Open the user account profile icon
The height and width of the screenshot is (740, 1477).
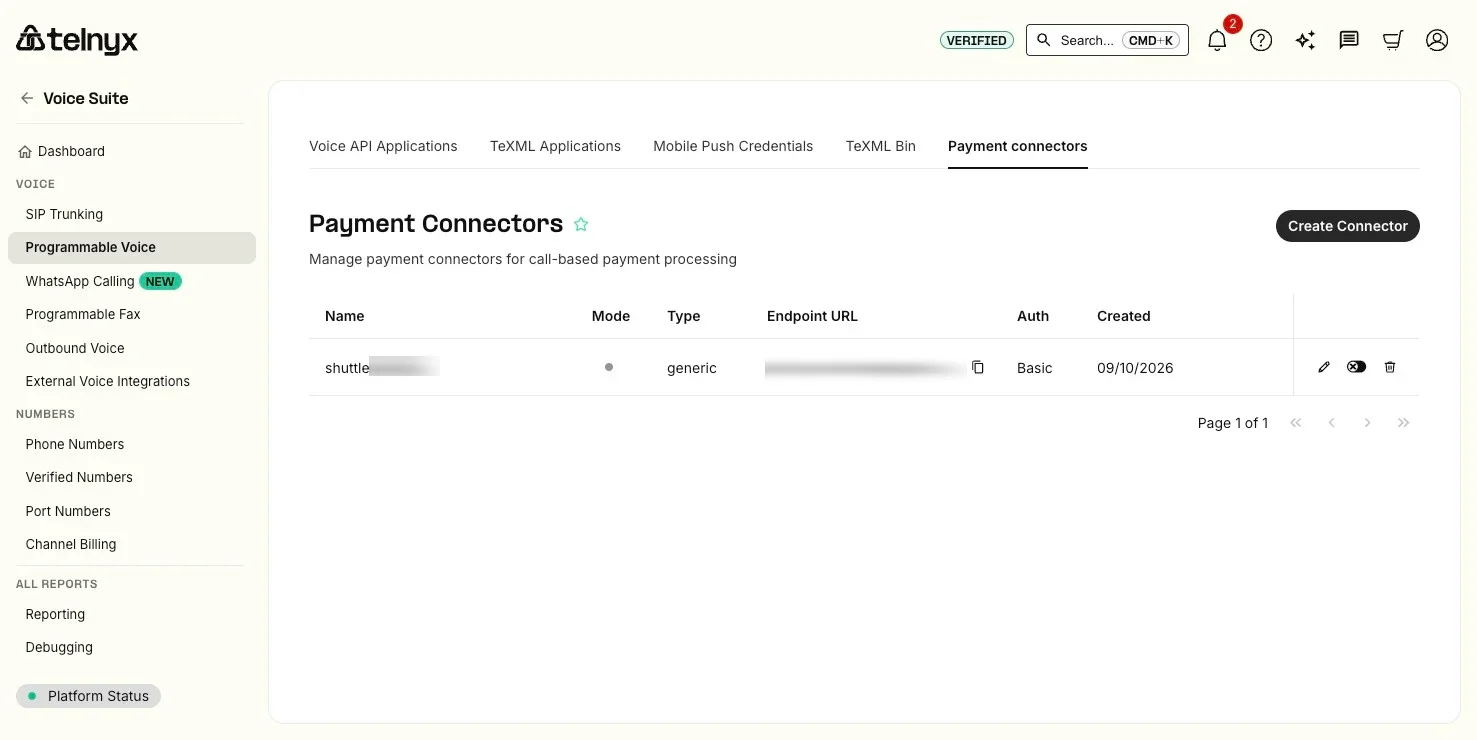coord(1437,40)
